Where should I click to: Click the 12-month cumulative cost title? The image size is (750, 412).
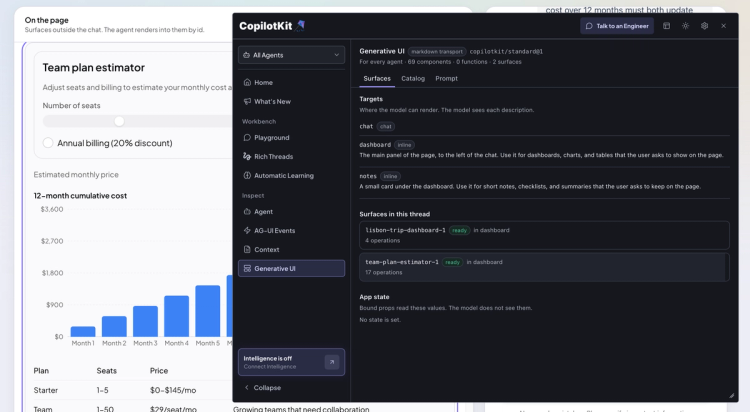click(80, 196)
